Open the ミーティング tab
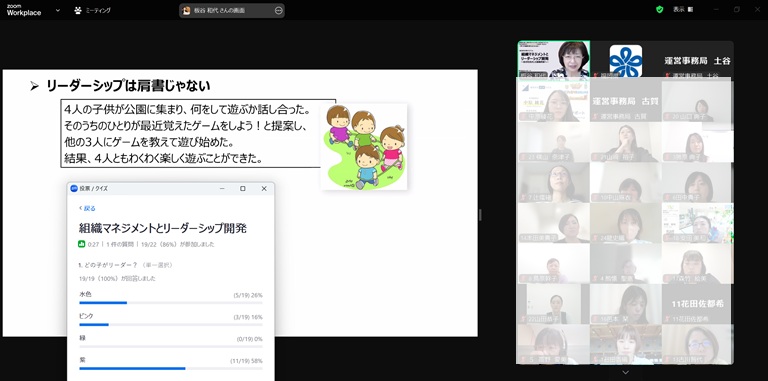 (x=93, y=10)
